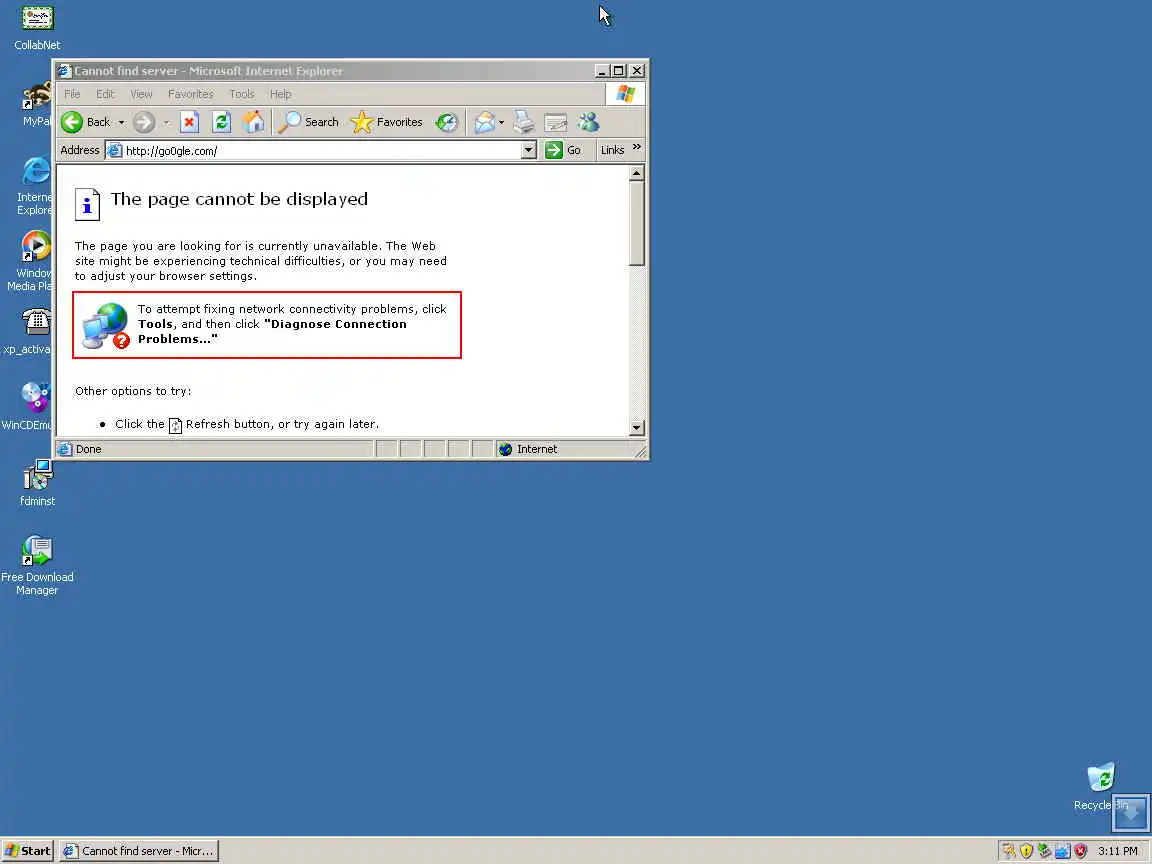Open the View menu
The width and height of the screenshot is (1152, 864).
pos(141,94)
